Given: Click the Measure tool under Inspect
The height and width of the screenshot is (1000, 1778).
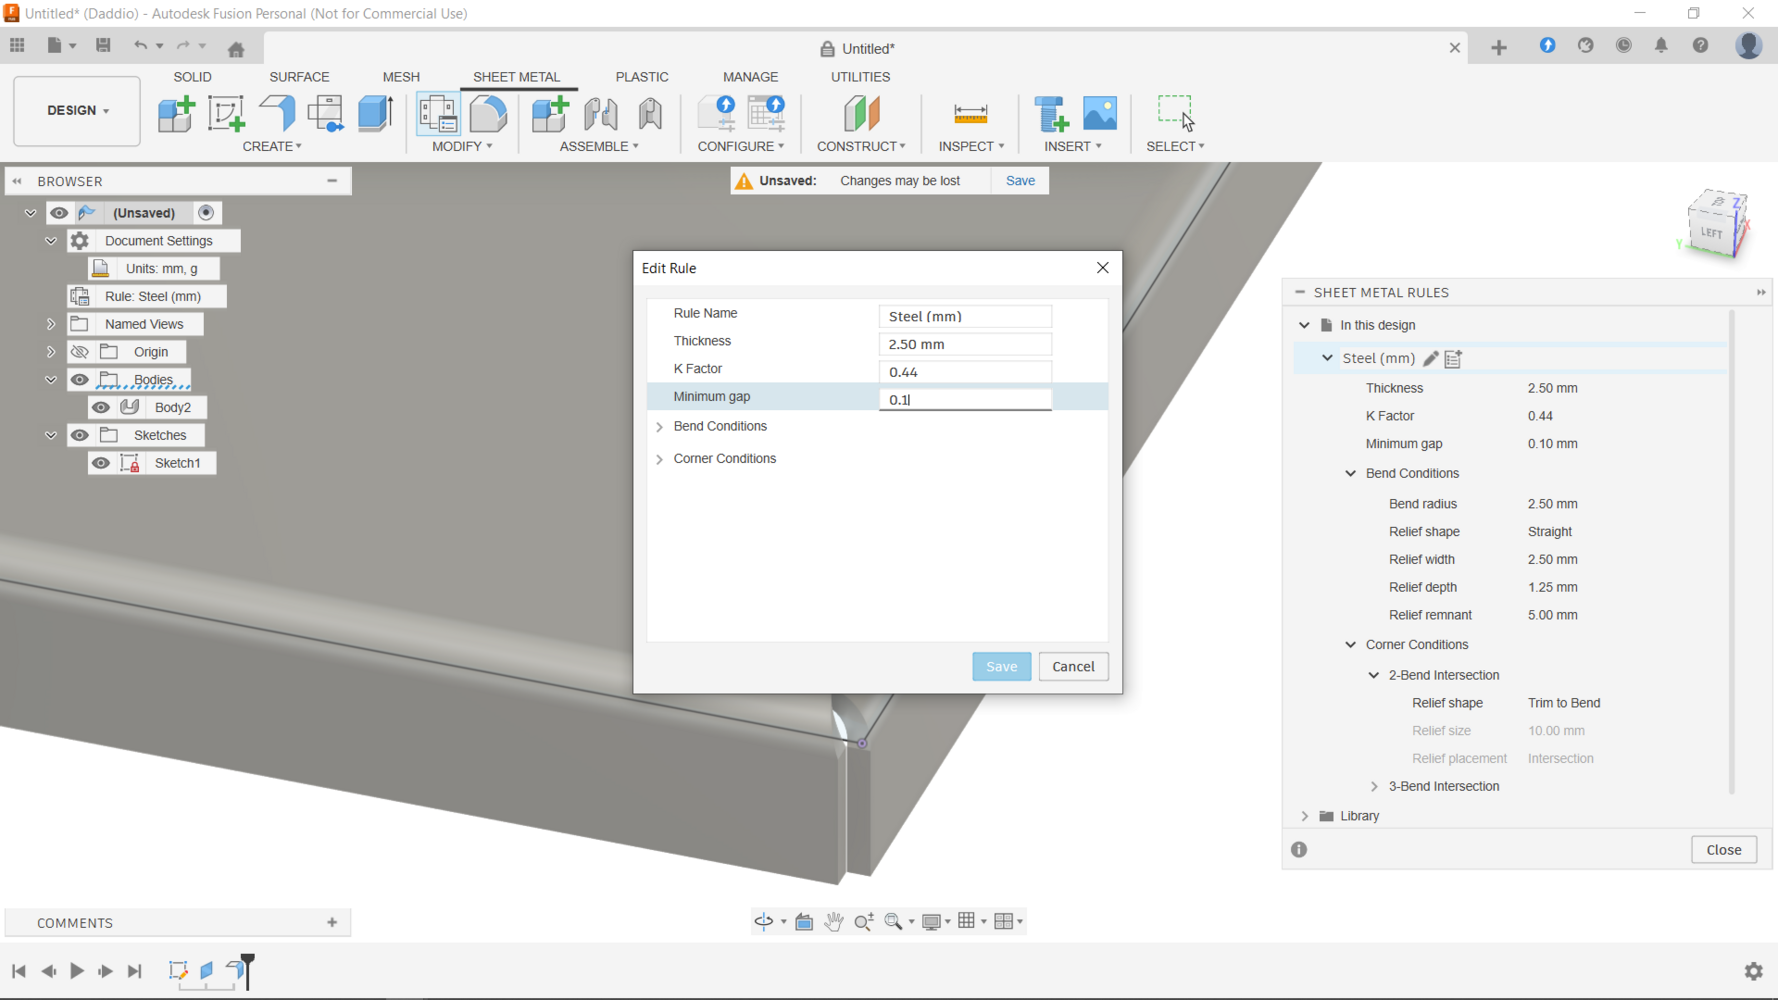Looking at the screenshot, I should tap(970, 113).
